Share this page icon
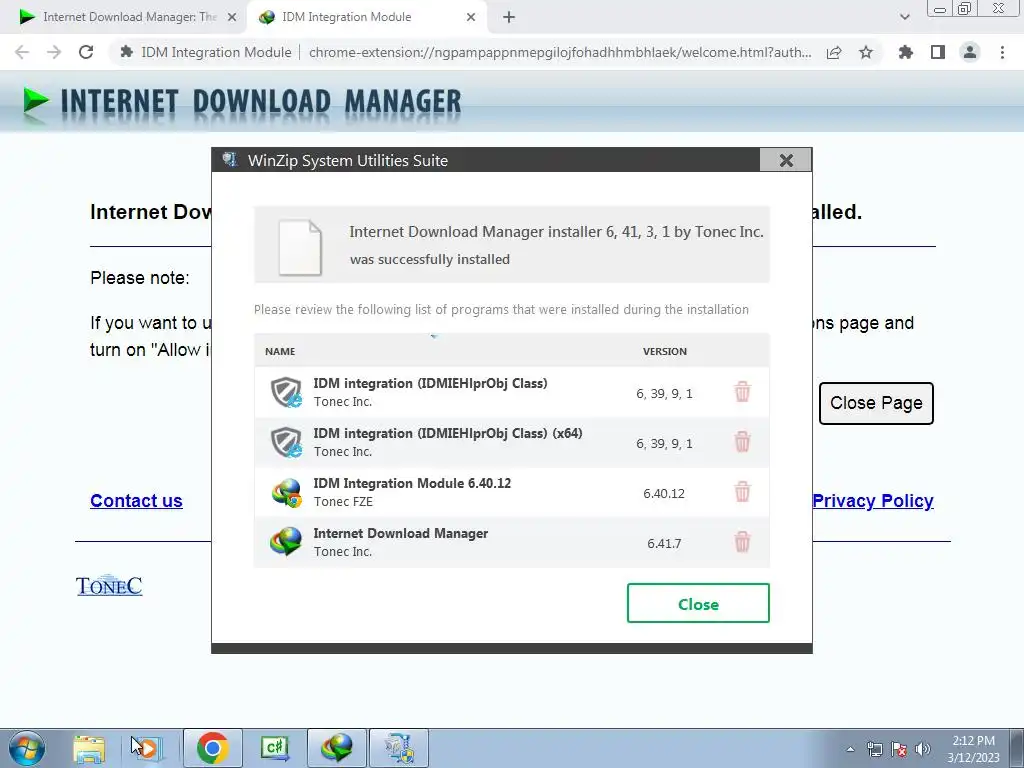Screen dimensions: 1024x768 (834, 52)
